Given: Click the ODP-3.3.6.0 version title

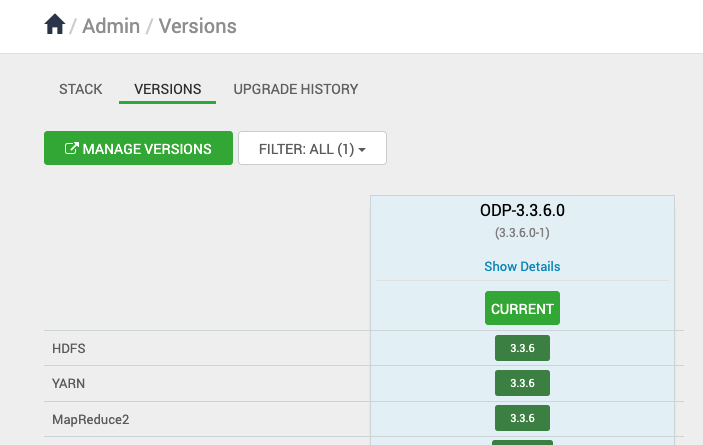Looking at the screenshot, I should [522, 212].
